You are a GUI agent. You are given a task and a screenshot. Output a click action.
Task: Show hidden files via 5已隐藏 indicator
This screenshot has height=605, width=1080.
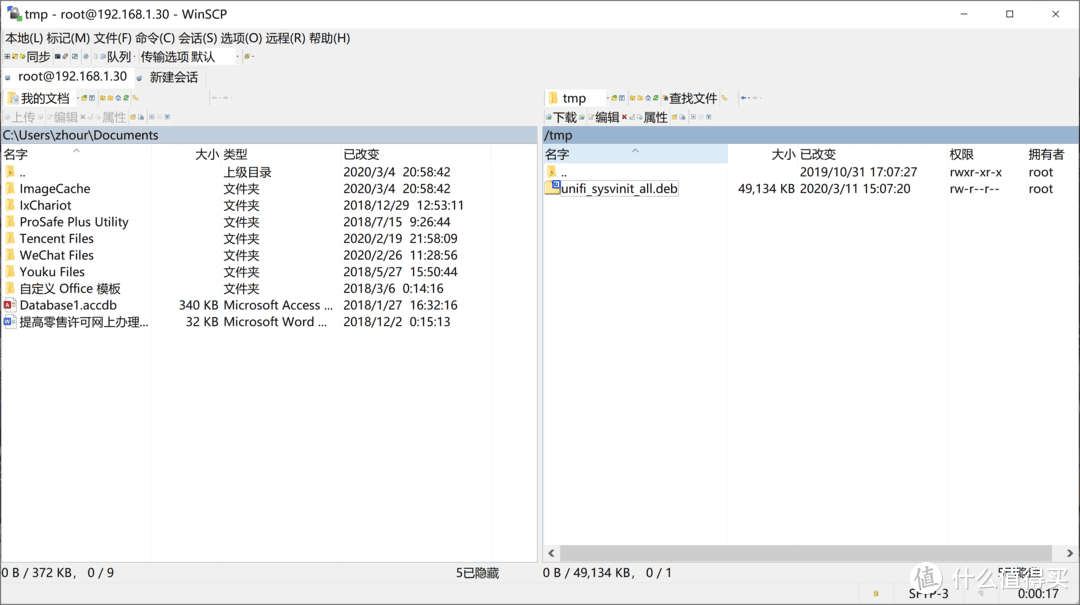click(x=478, y=572)
